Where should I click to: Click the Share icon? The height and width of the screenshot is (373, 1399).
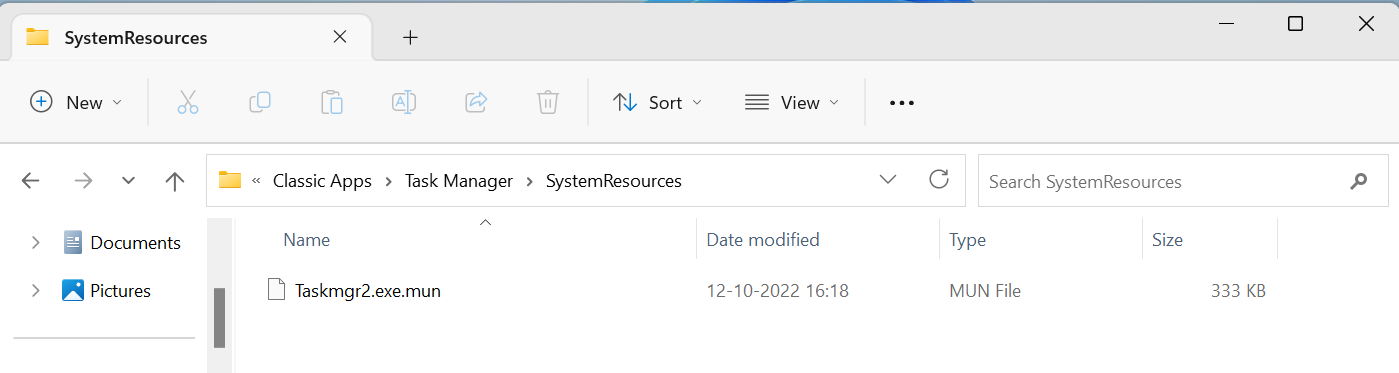pos(476,102)
